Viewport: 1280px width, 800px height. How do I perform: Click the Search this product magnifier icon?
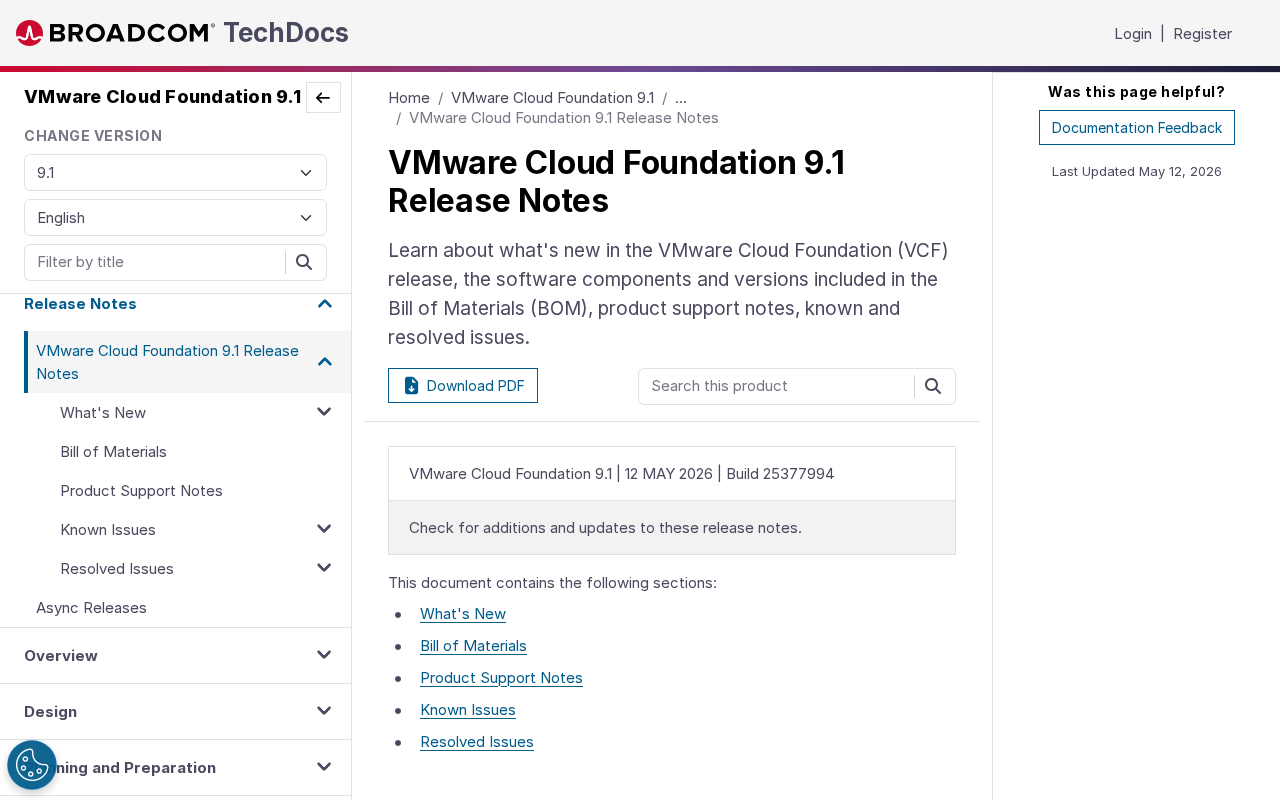[933, 386]
